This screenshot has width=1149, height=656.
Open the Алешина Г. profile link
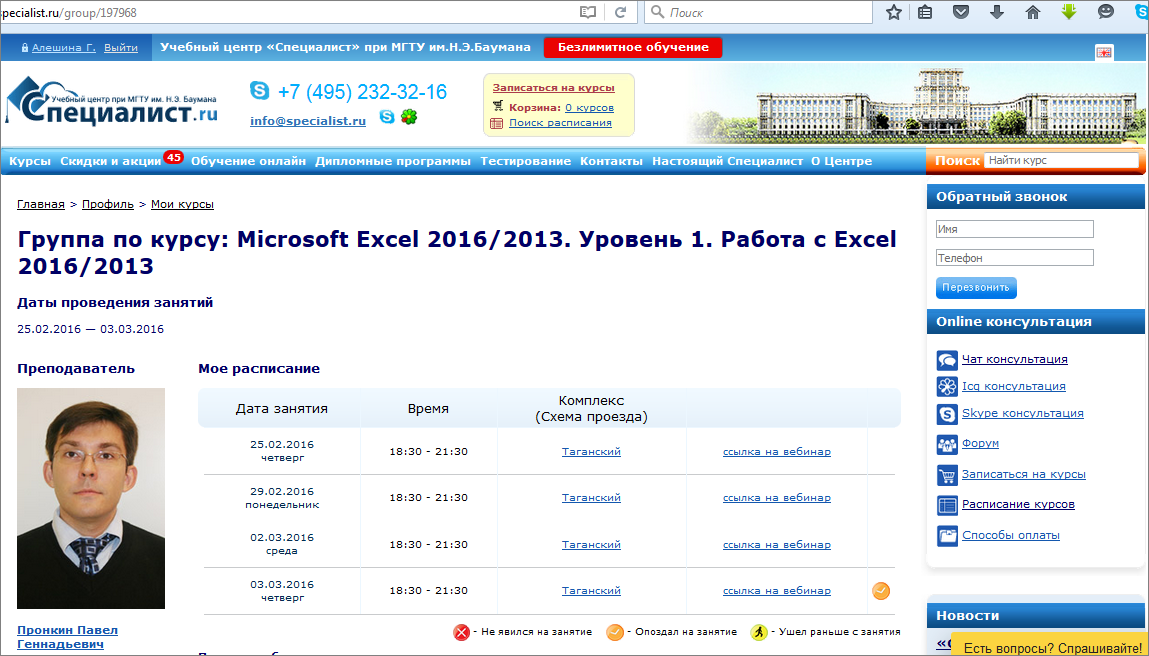(x=64, y=48)
